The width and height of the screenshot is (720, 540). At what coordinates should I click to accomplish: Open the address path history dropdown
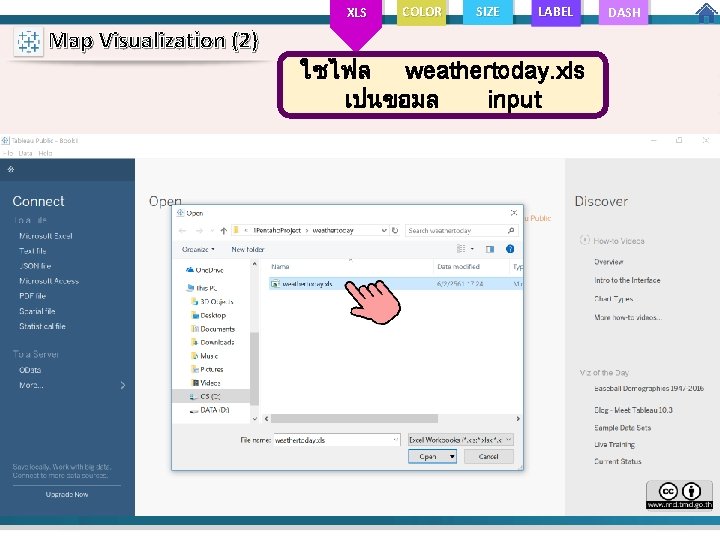pos(384,231)
